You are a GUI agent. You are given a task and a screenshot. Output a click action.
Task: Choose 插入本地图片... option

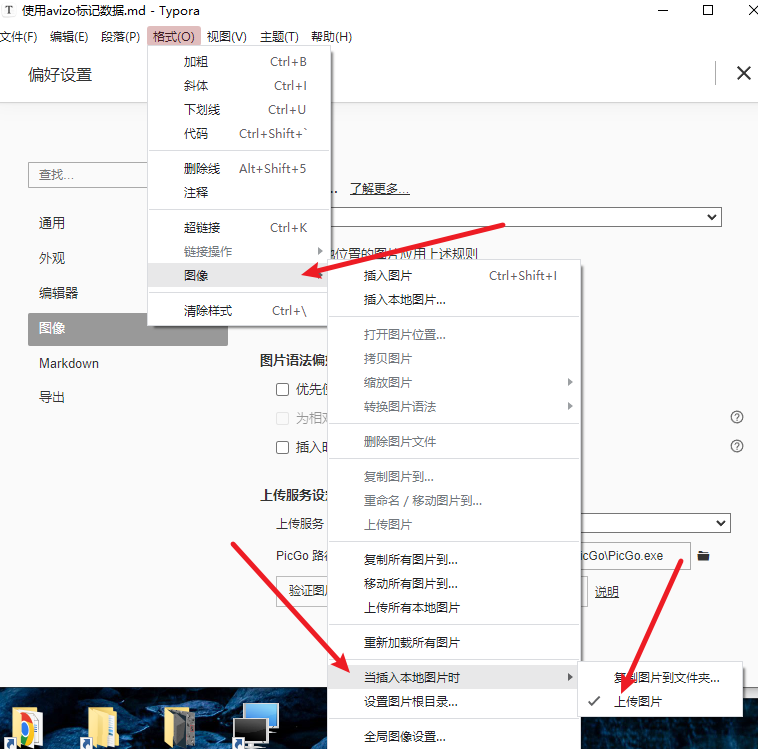454,300
